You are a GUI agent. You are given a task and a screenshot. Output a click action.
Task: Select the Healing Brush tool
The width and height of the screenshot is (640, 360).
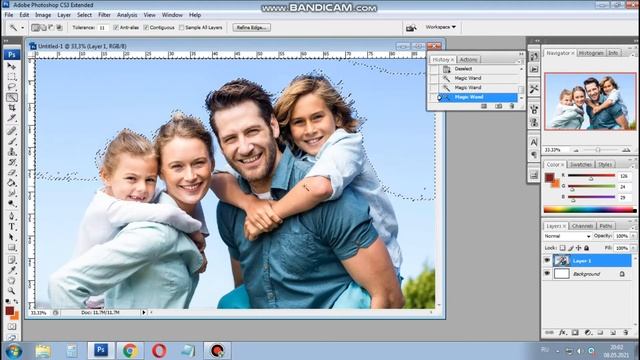12,131
